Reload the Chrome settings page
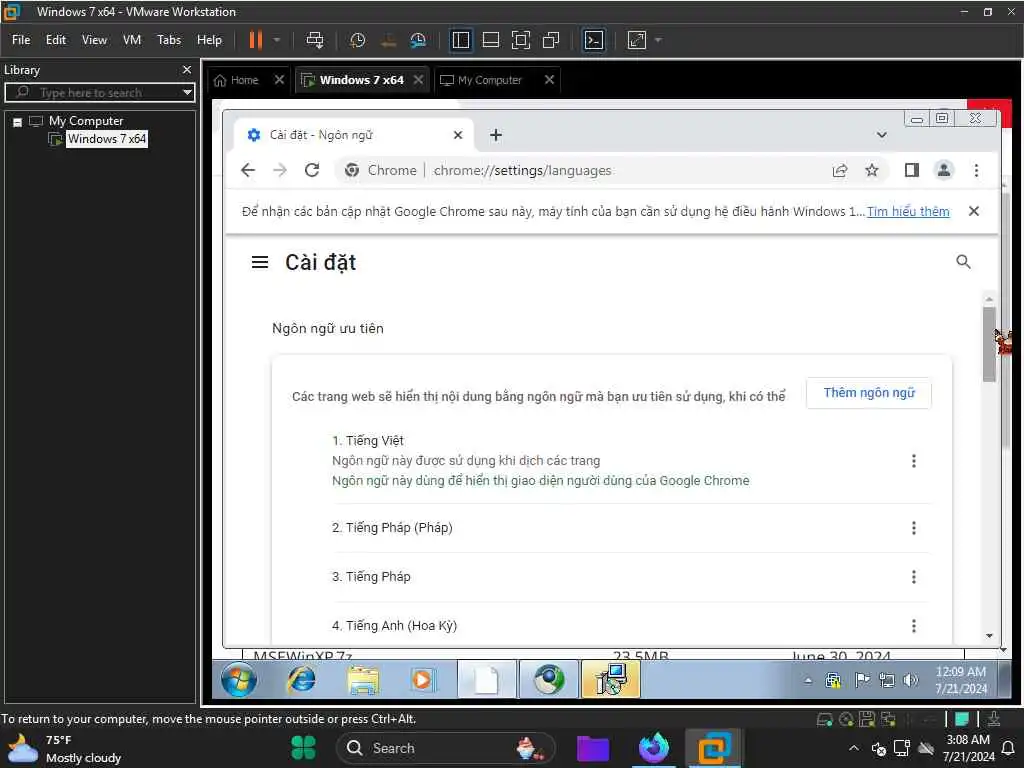 (312, 170)
